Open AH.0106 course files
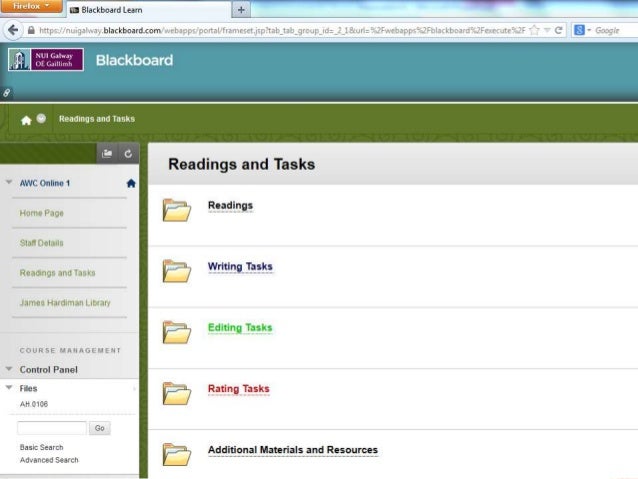The image size is (638, 479). pyautogui.click(x=34, y=404)
